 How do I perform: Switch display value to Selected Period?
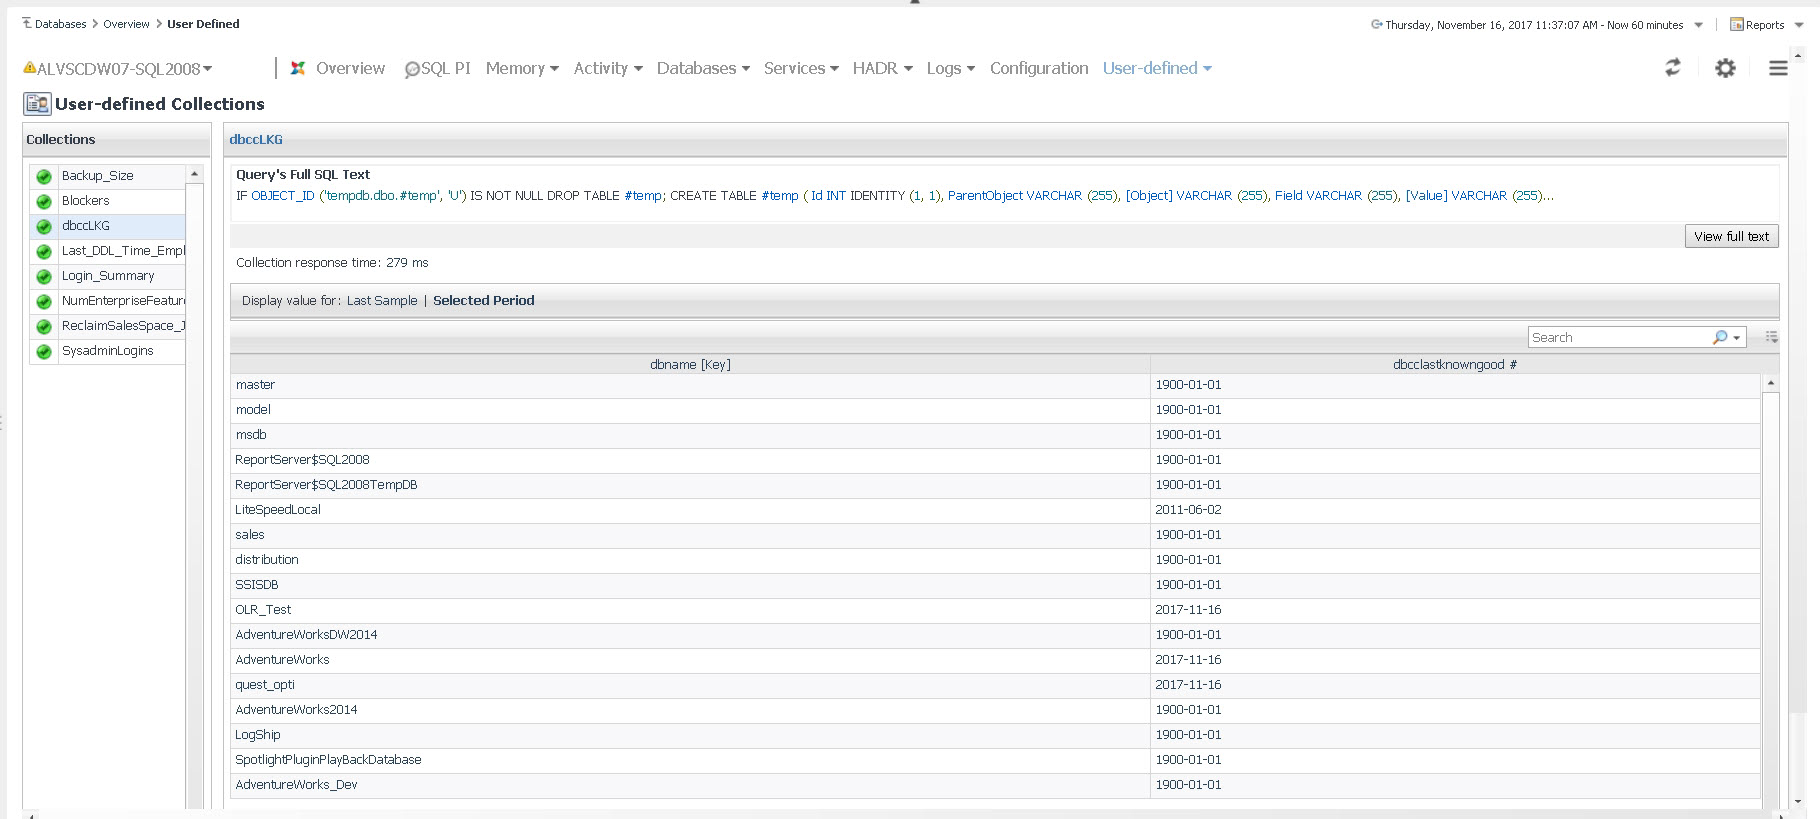pos(483,301)
